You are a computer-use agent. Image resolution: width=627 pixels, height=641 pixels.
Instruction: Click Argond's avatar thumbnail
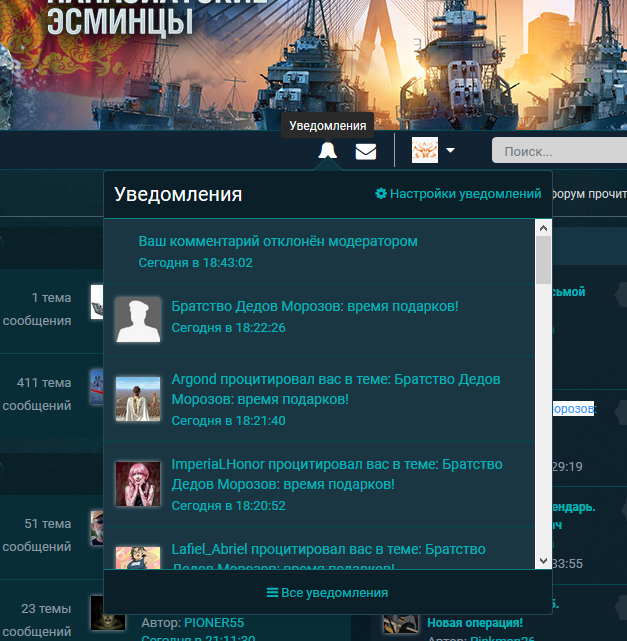(138, 399)
